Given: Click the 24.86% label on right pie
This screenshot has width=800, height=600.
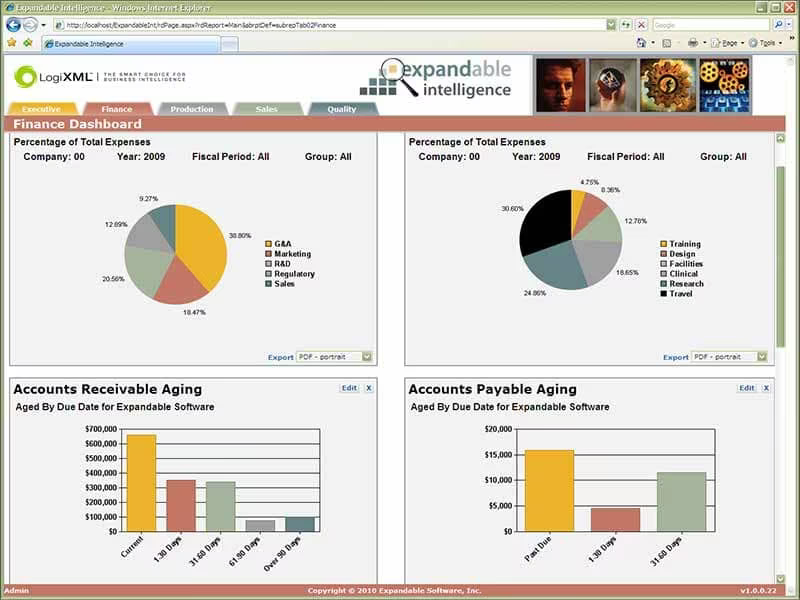Looking at the screenshot, I should point(535,293).
